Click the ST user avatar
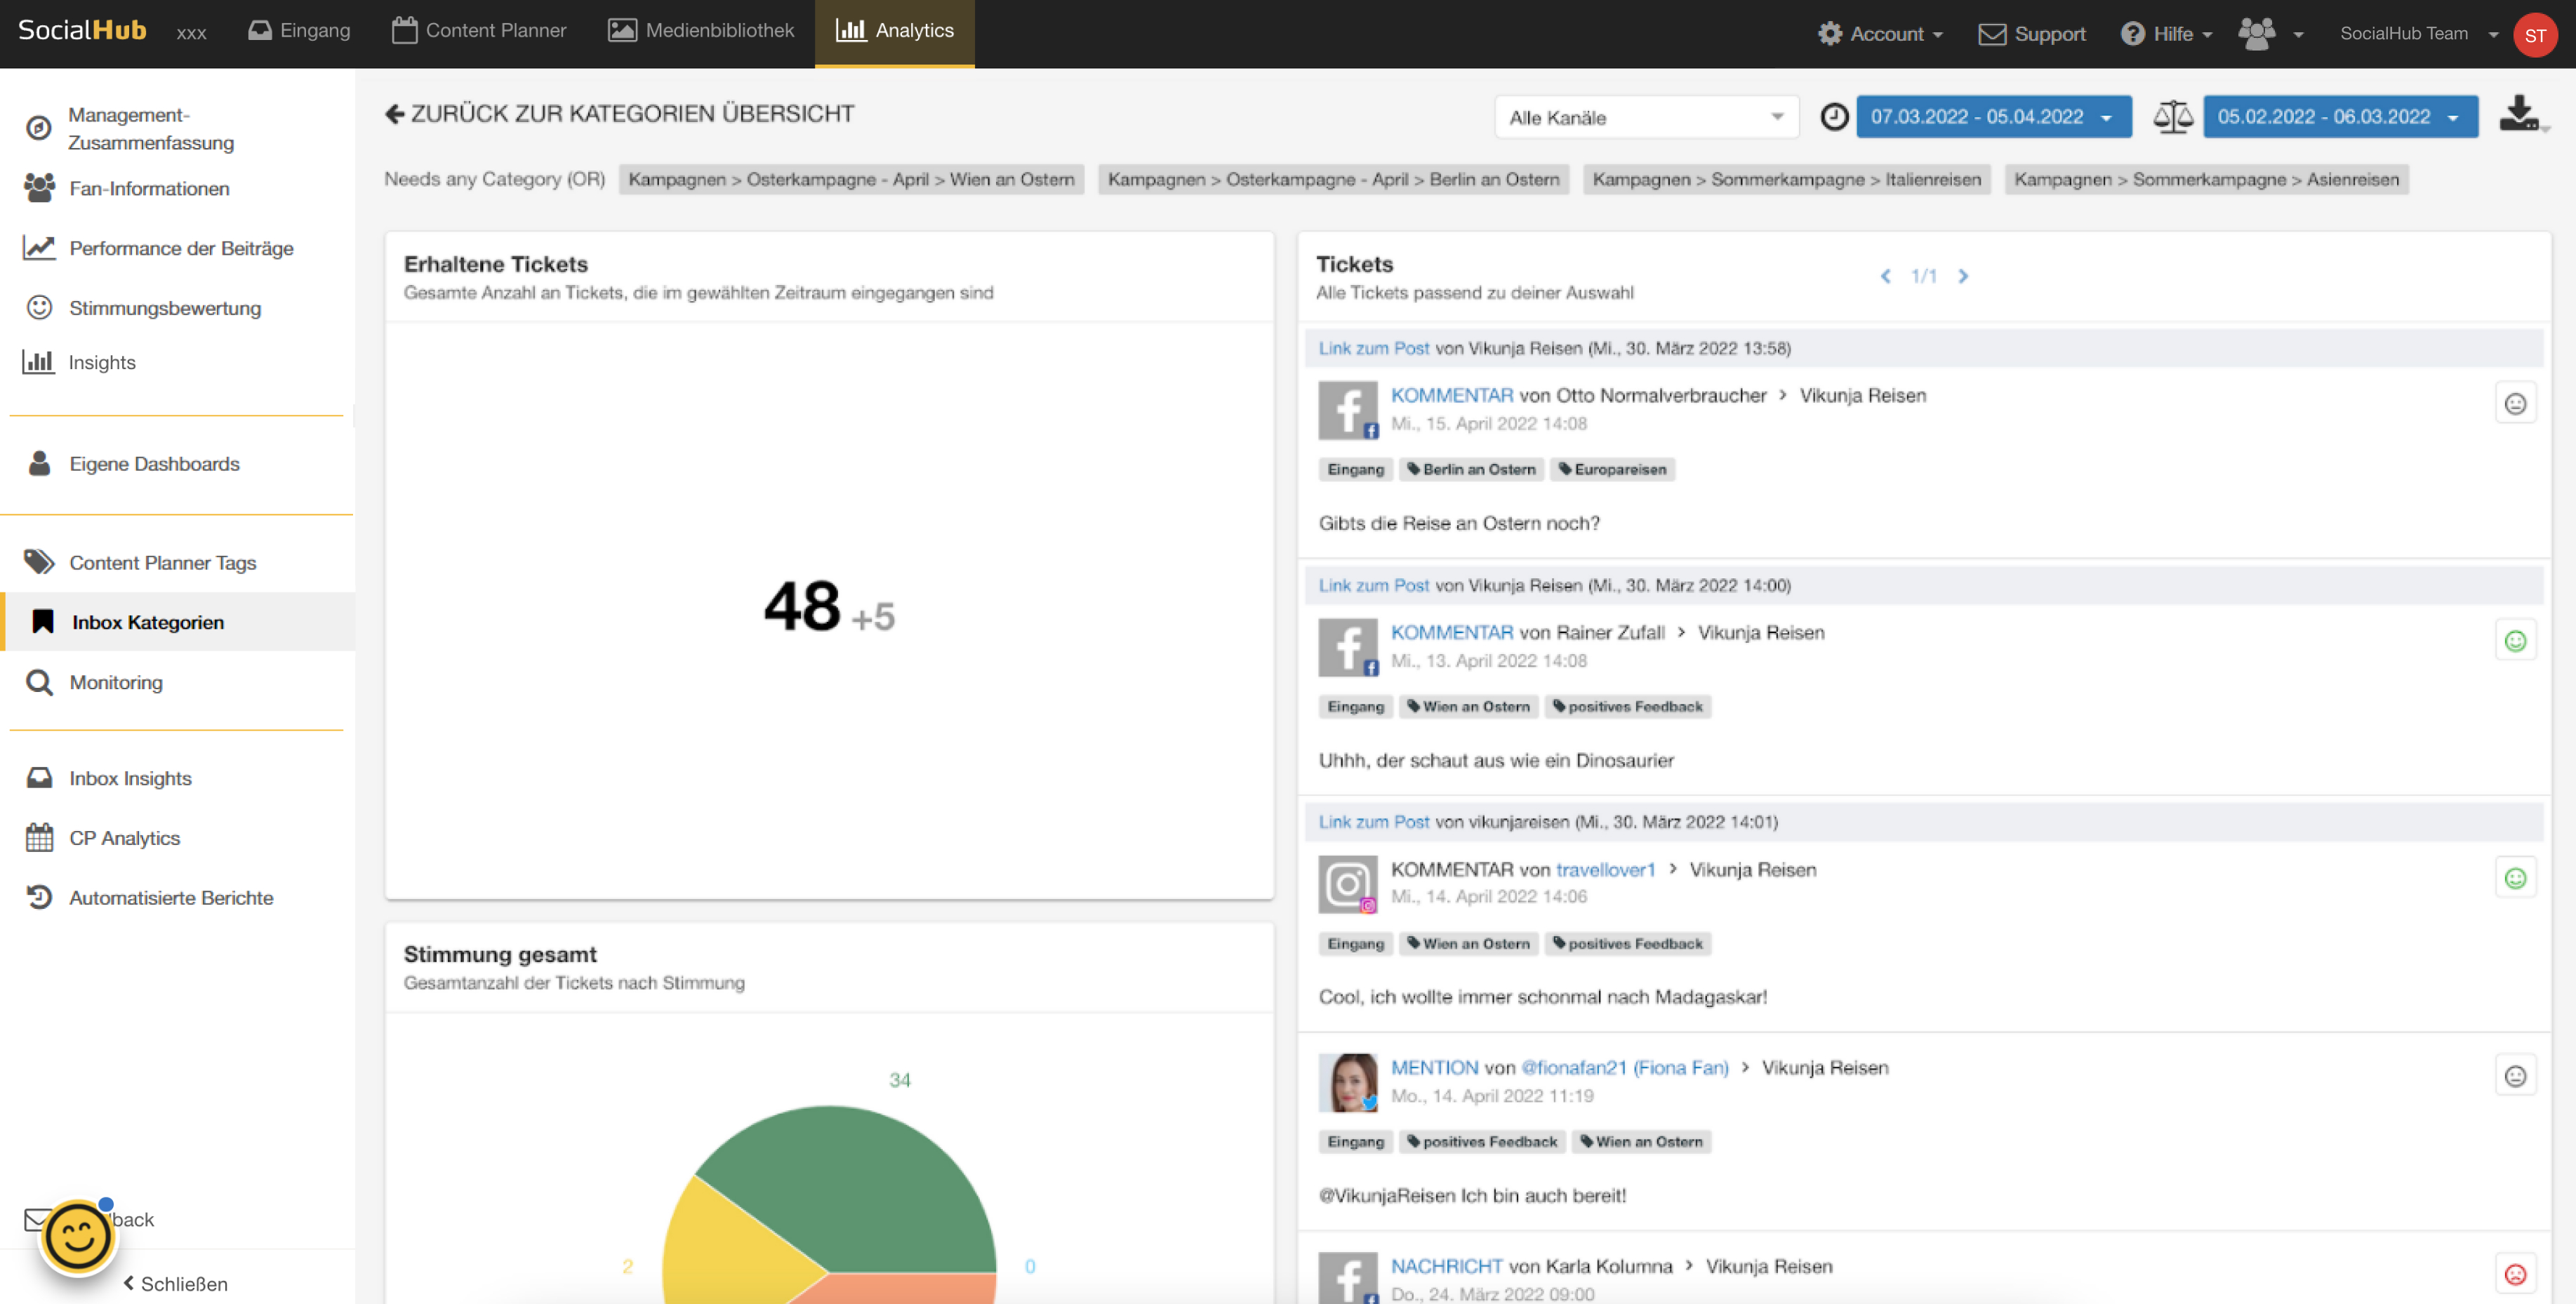This screenshot has height=1304, width=2576. click(2534, 35)
